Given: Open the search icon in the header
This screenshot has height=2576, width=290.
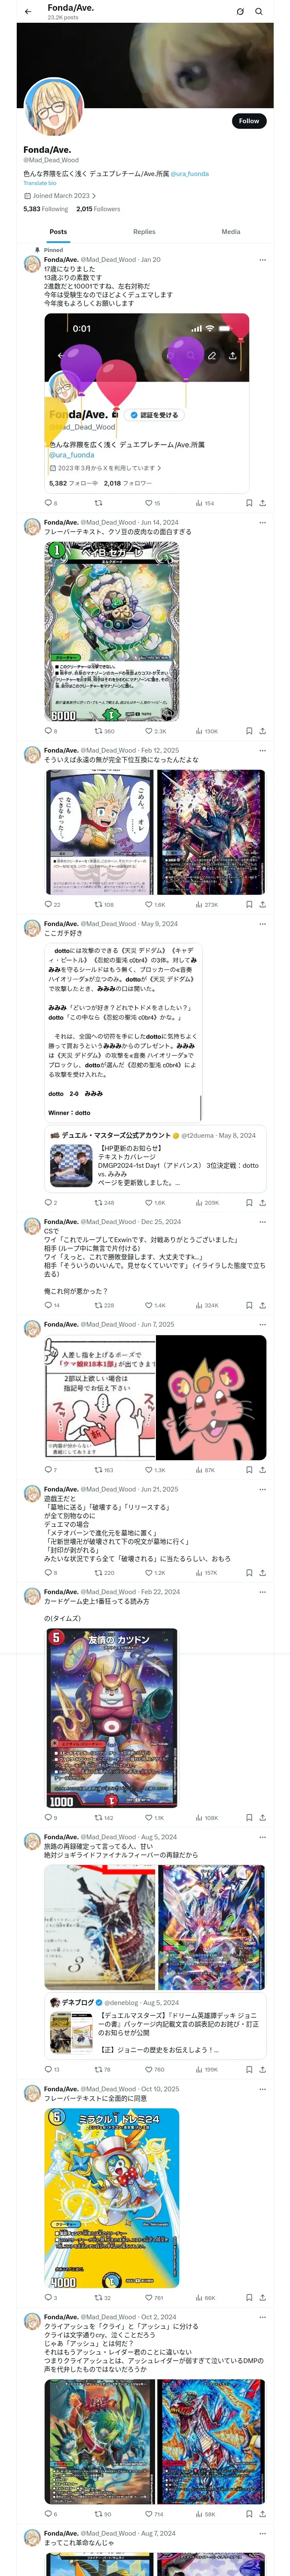Looking at the screenshot, I should pos(259,12).
